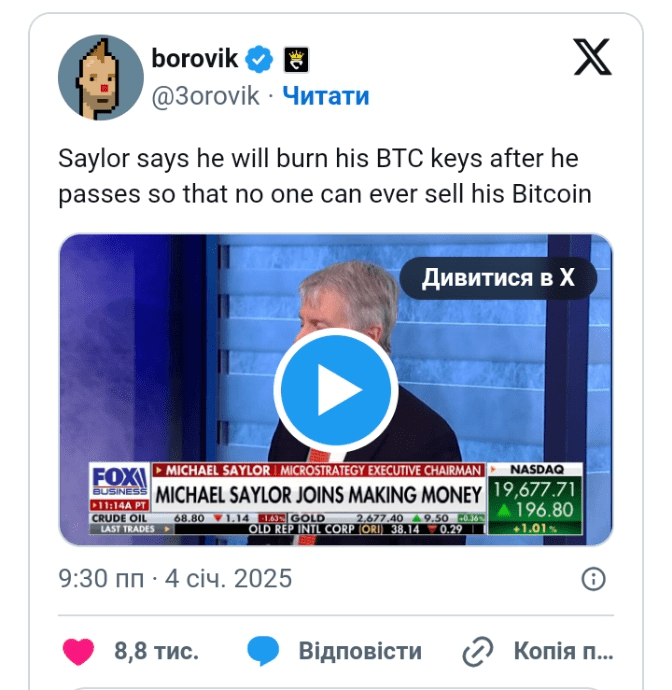Open the 9:30 пп · 4 січ. 2025 timestamp
The image size is (672, 690).
[x=175, y=578]
